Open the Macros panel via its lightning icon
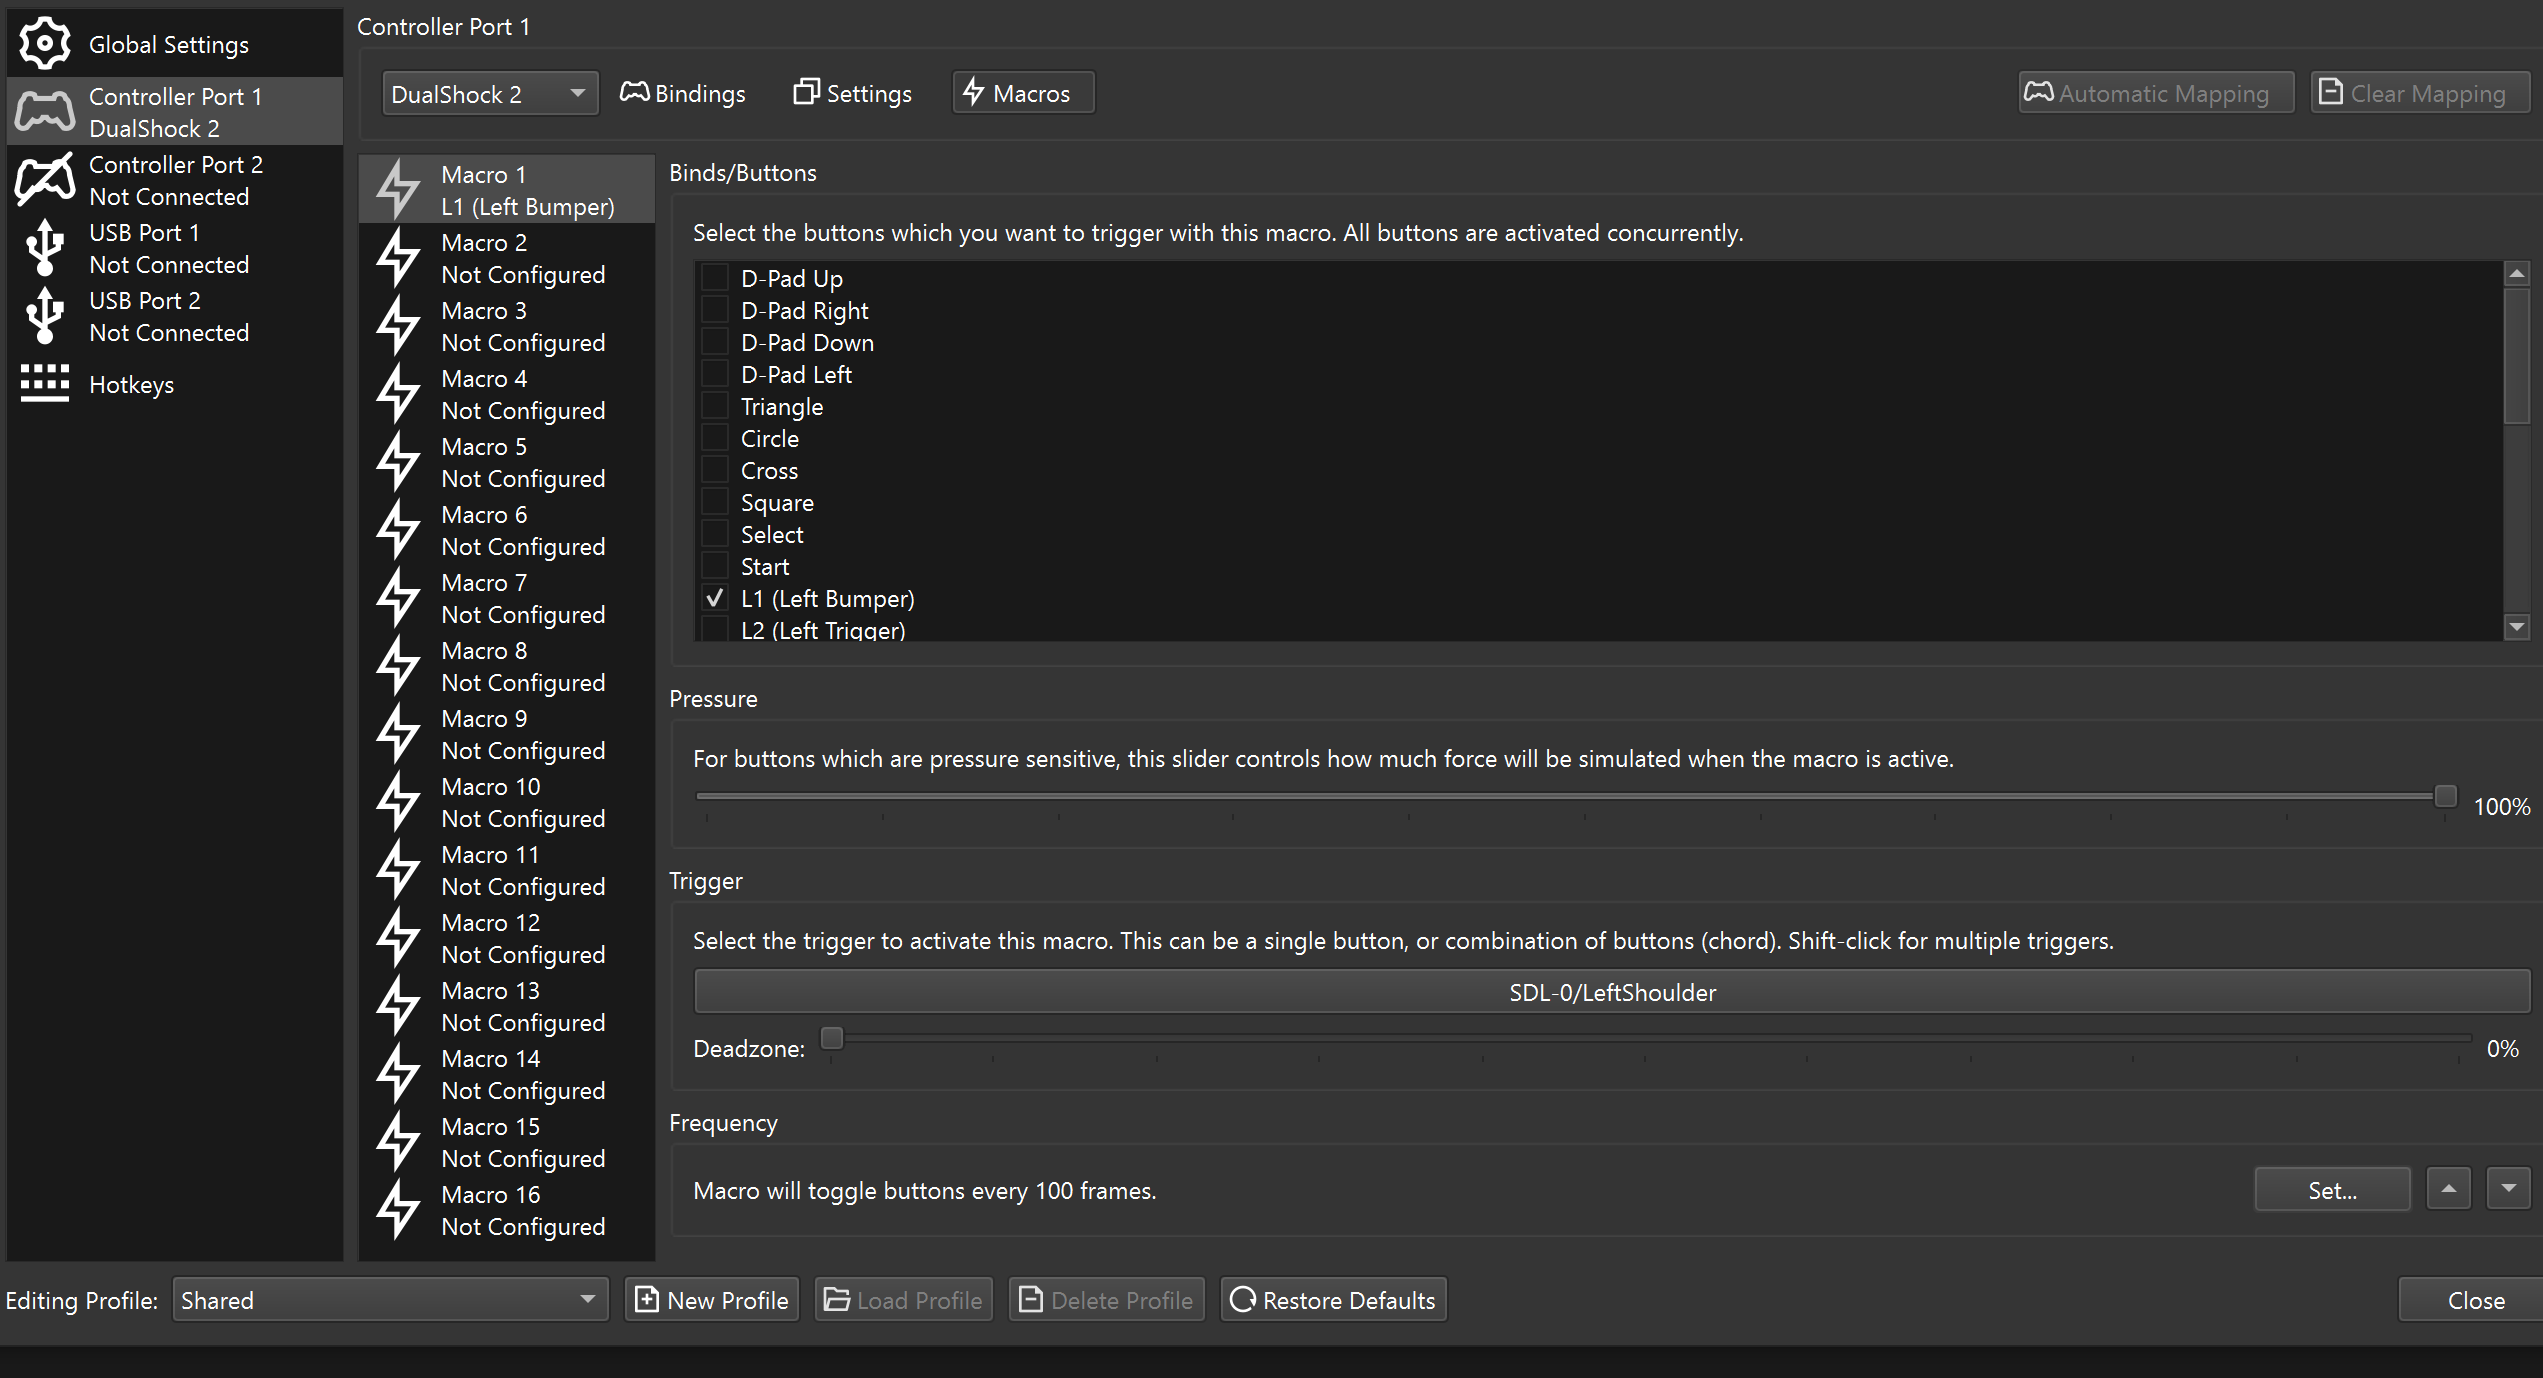The height and width of the screenshot is (1378, 2543). [975, 92]
